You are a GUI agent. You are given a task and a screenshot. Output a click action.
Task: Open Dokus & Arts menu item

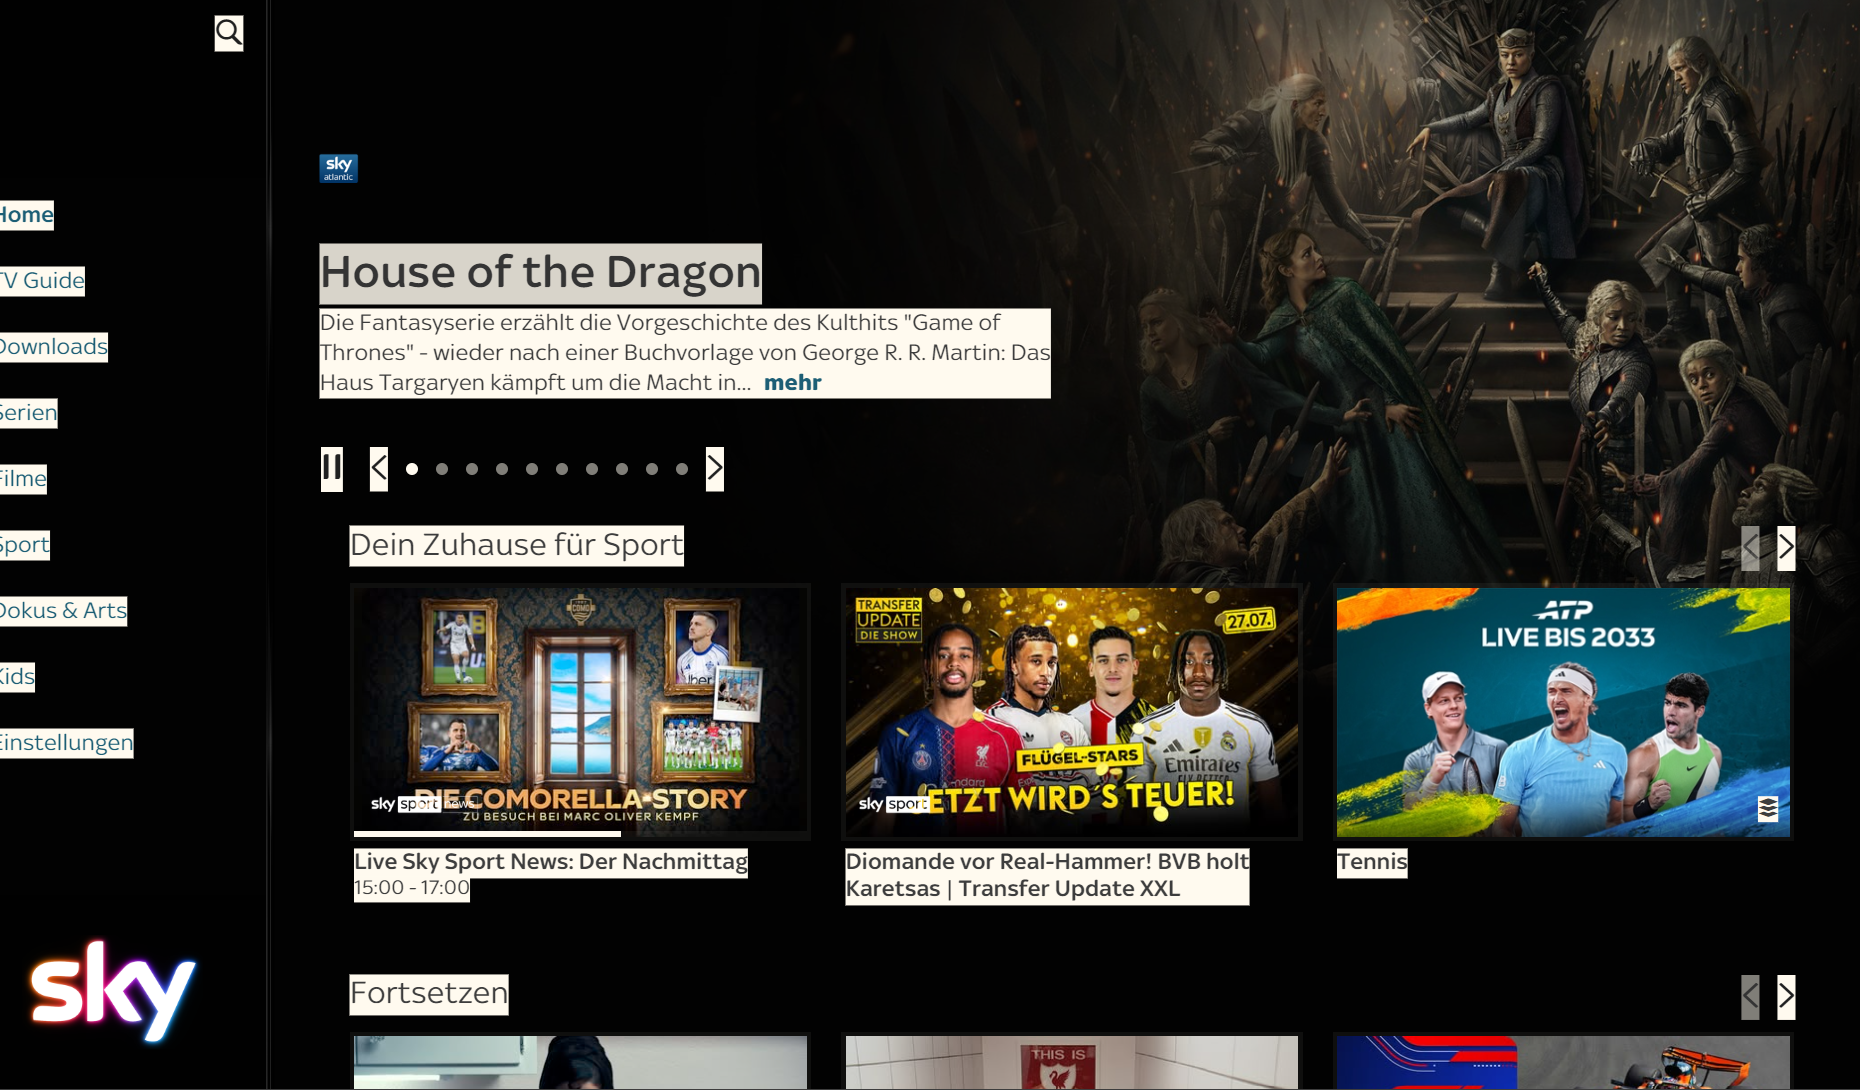point(63,611)
